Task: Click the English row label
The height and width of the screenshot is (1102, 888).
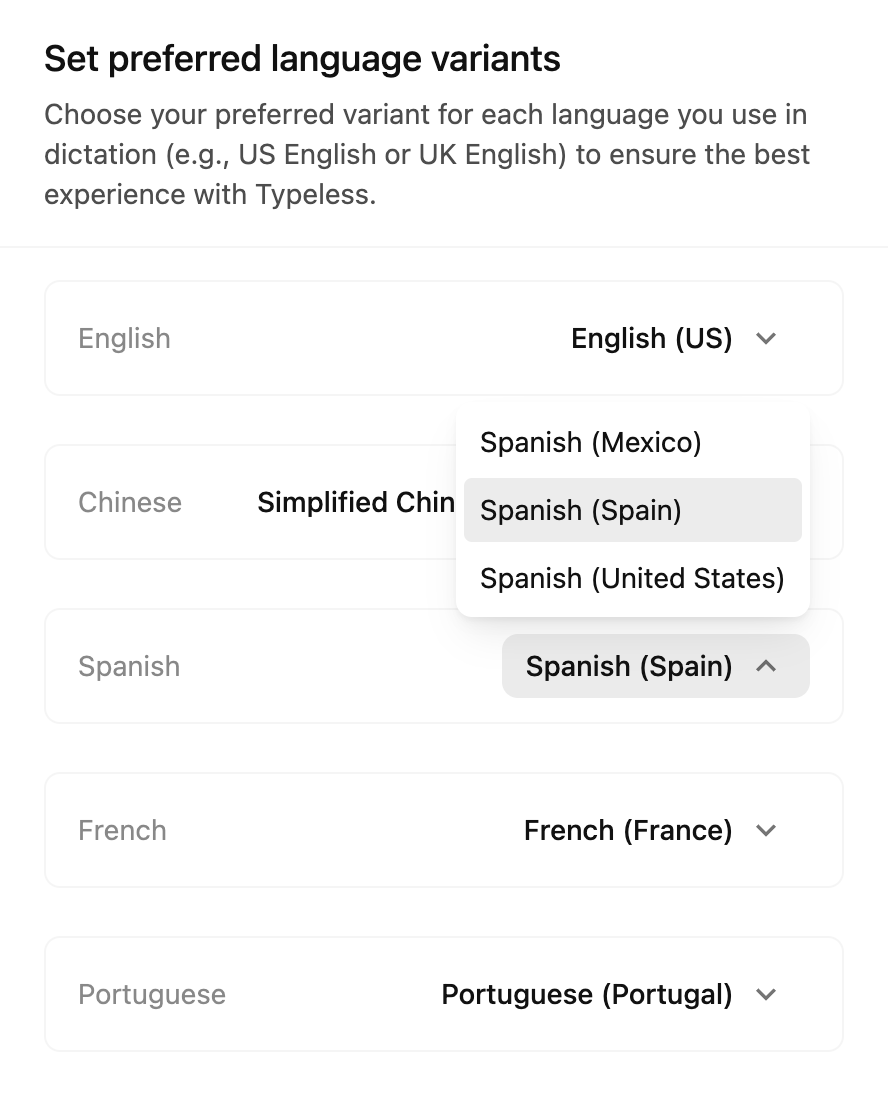Action: tap(124, 338)
